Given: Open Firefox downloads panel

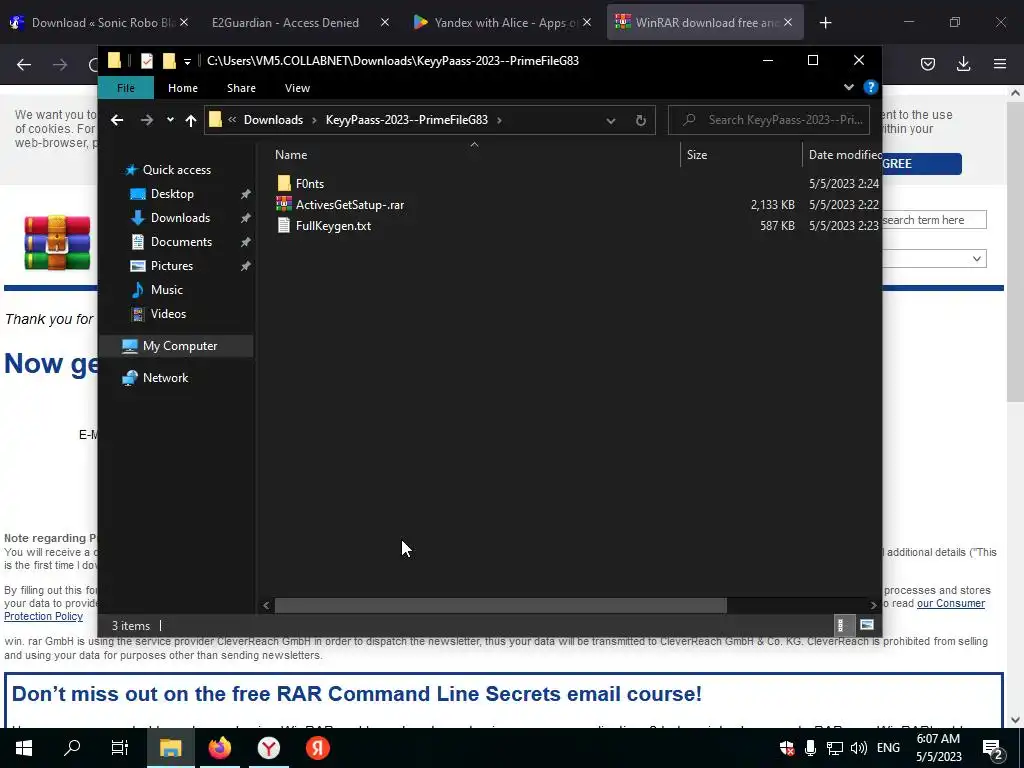Looking at the screenshot, I should (963, 64).
